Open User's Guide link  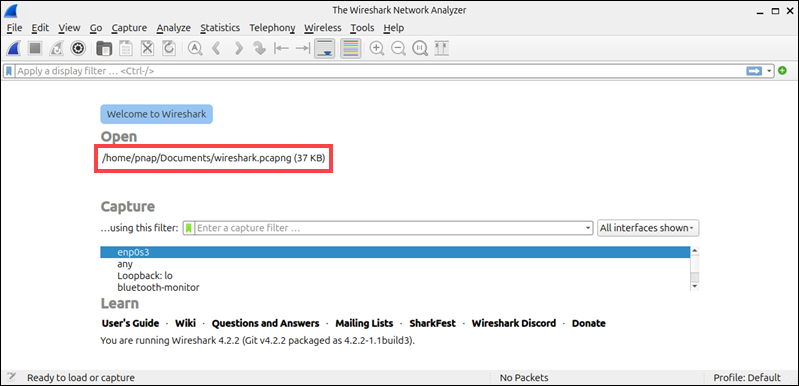130,323
